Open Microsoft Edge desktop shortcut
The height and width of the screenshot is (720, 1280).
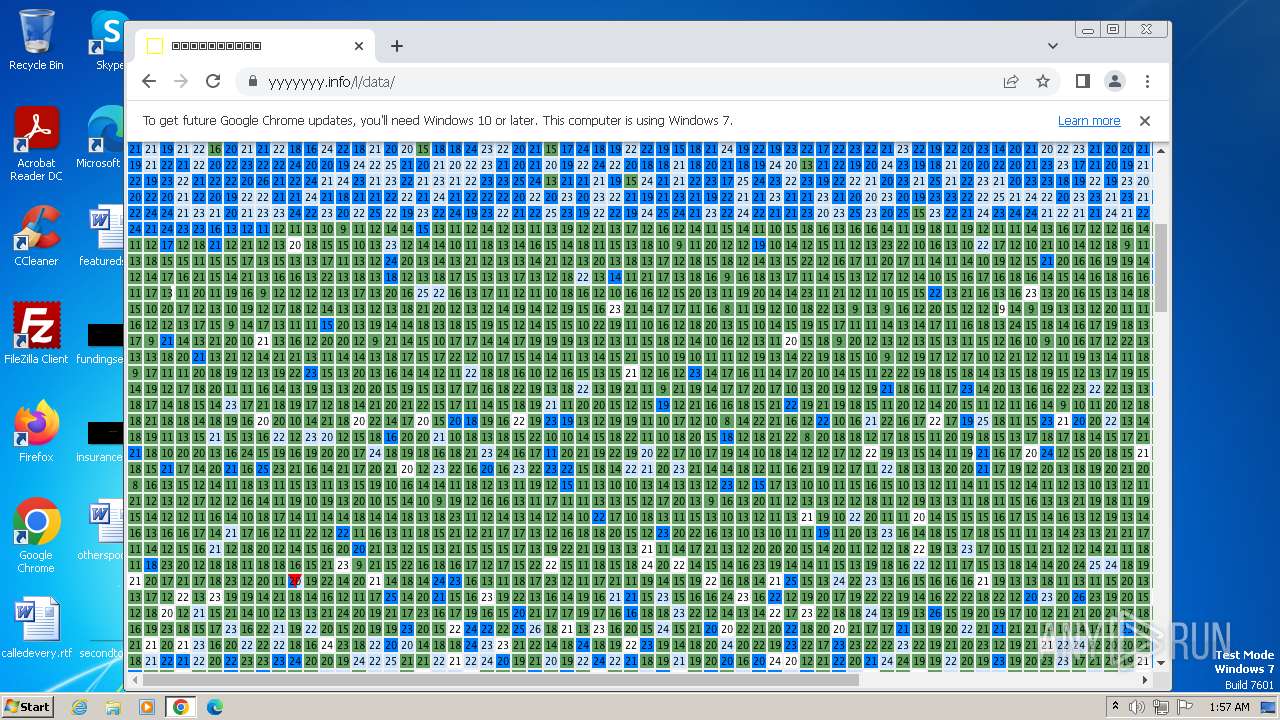pos(104,138)
